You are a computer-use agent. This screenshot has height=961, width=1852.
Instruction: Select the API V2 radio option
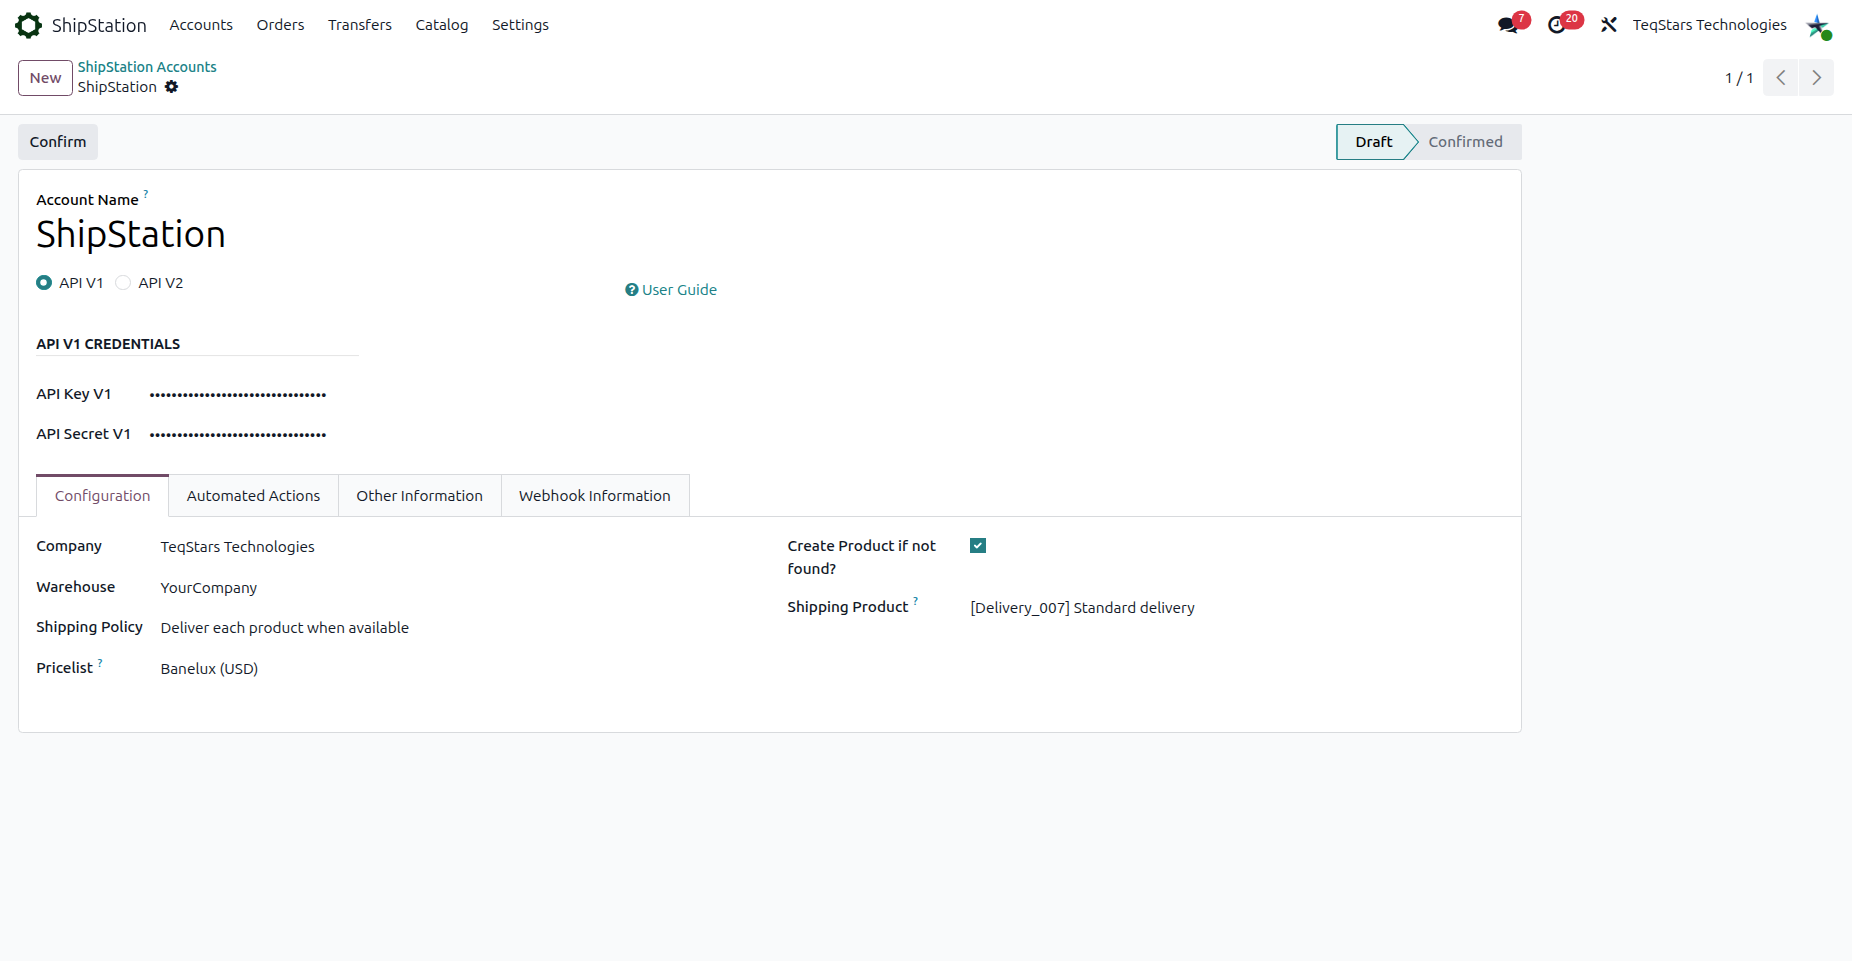tap(123, 283)
